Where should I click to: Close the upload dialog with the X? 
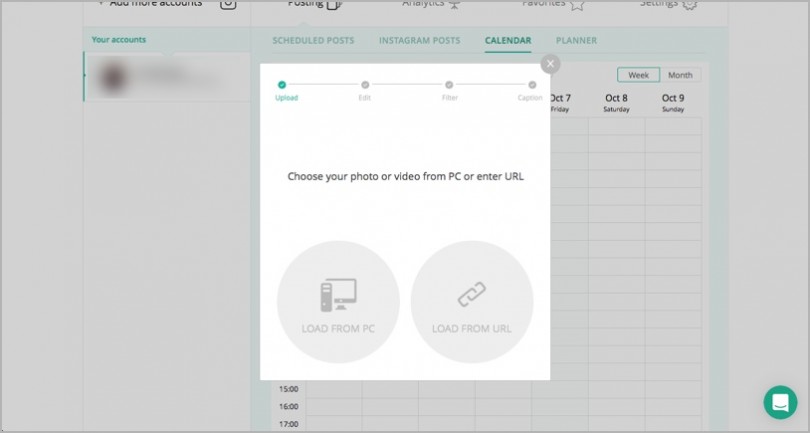(x=549, y=64)
